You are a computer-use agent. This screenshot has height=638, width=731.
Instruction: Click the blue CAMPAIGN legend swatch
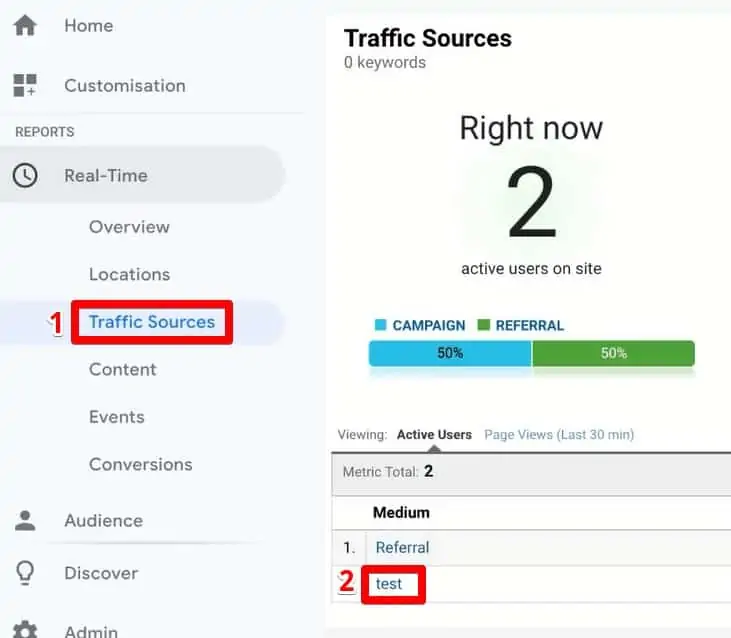pos(380,325)
